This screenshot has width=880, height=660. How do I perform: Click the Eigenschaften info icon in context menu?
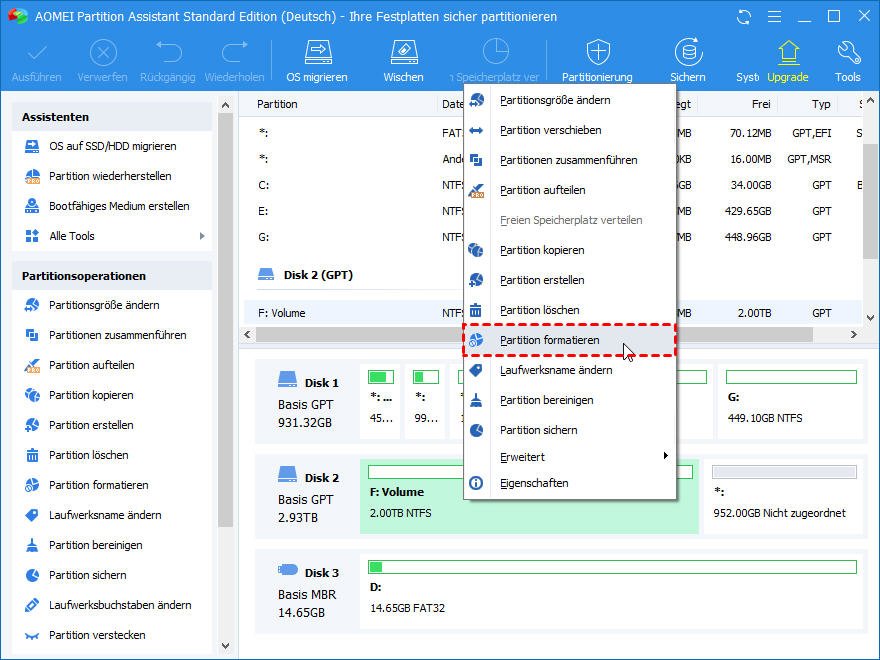(x=476, y=483)
